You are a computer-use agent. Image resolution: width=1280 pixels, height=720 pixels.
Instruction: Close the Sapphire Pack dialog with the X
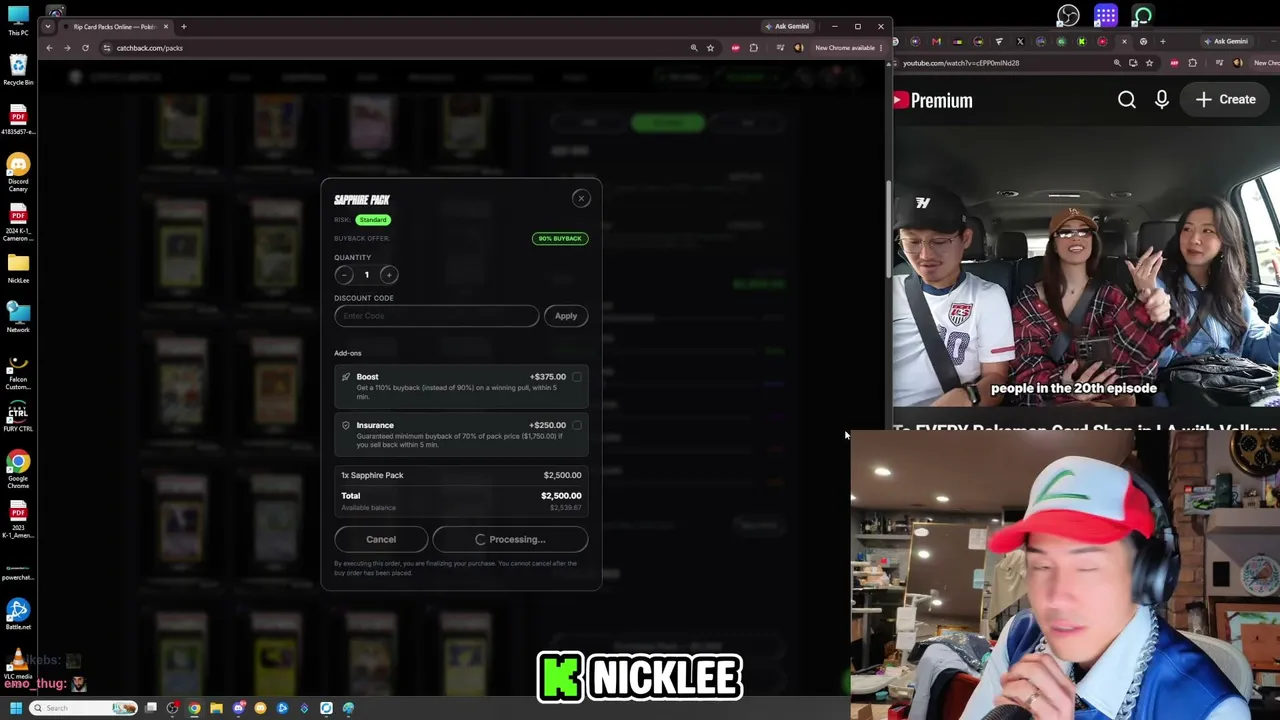(581, 198)
